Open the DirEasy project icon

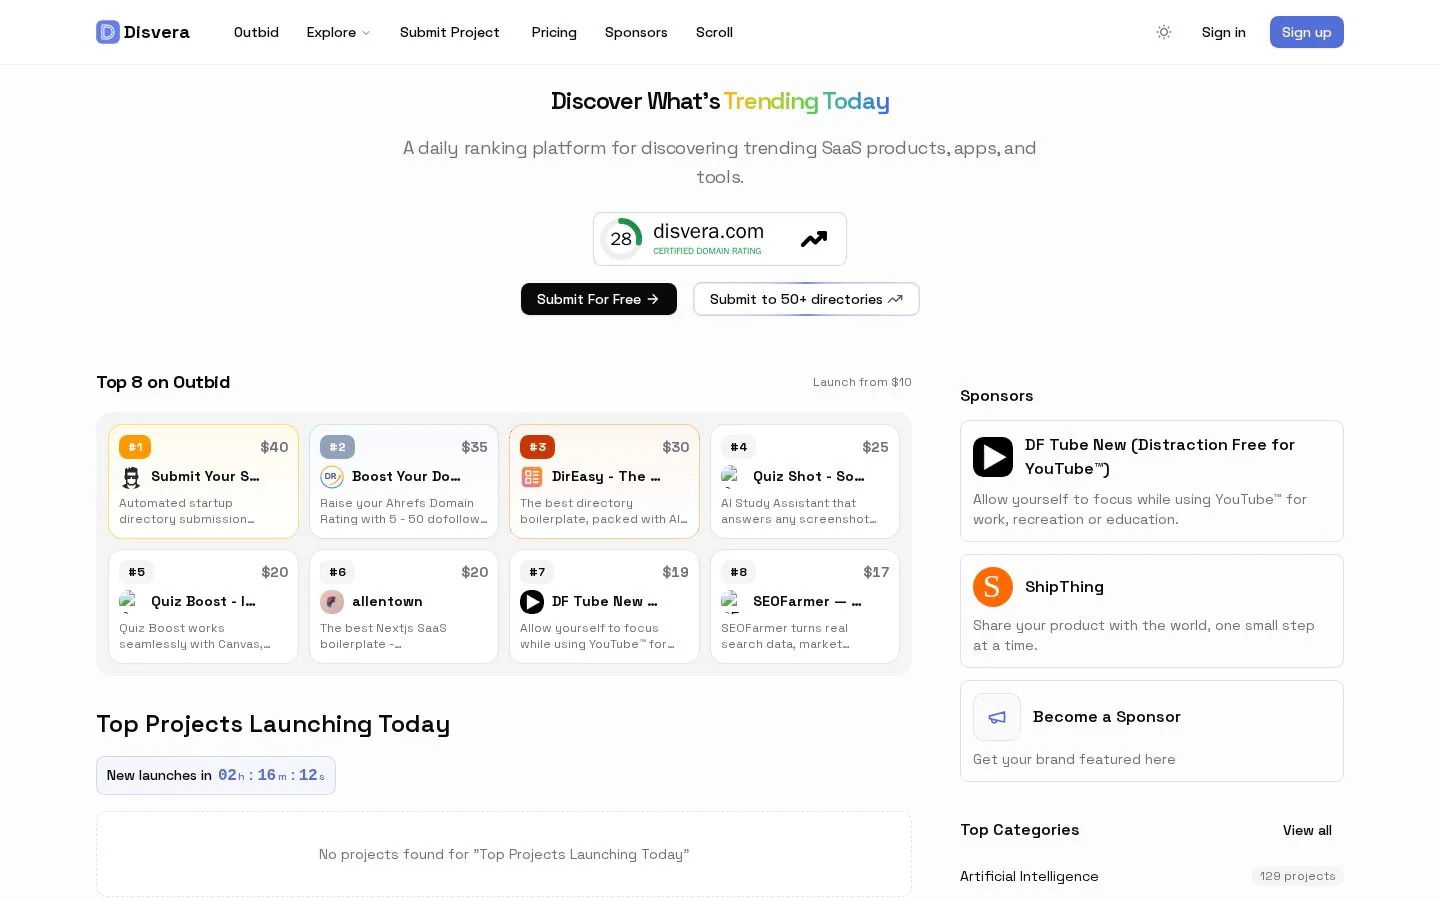(x=532, y=477)
